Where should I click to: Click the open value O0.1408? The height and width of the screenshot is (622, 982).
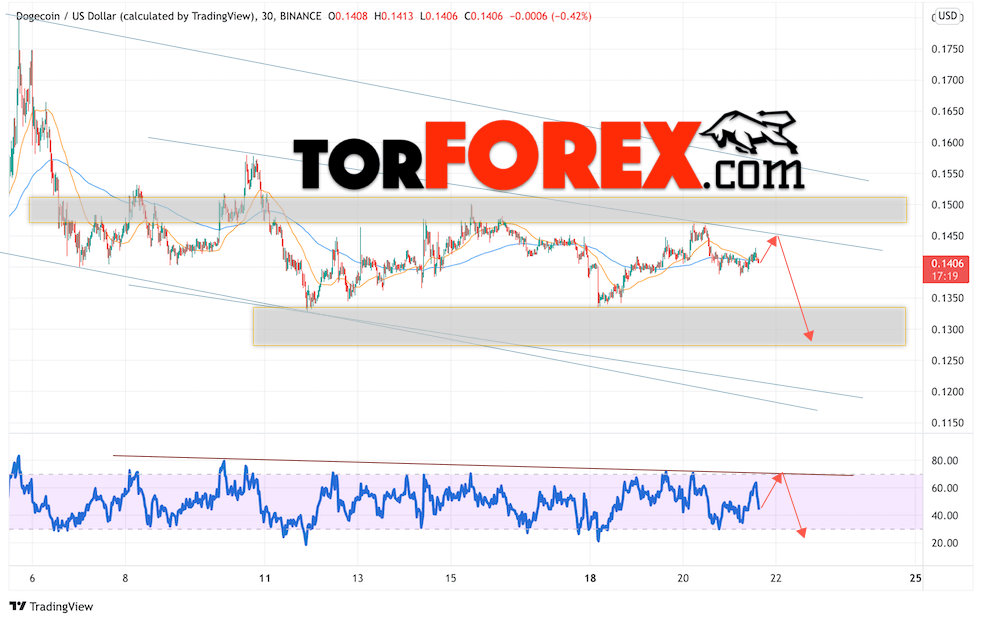point(348,16)
